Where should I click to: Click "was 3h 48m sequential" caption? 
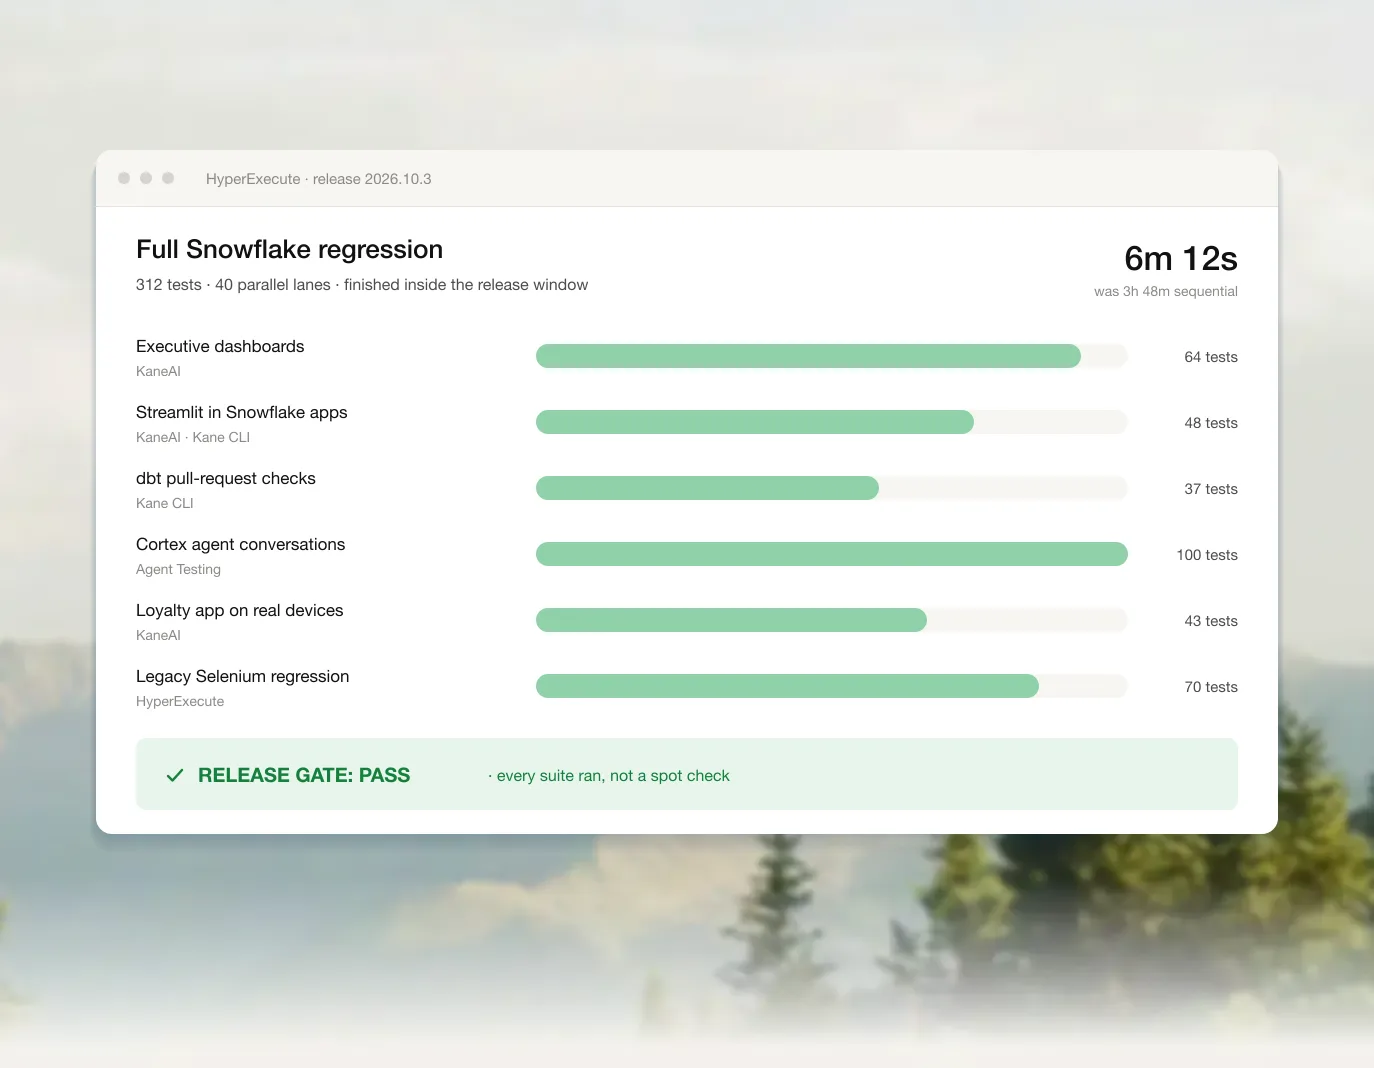[x=1166, y=291]
